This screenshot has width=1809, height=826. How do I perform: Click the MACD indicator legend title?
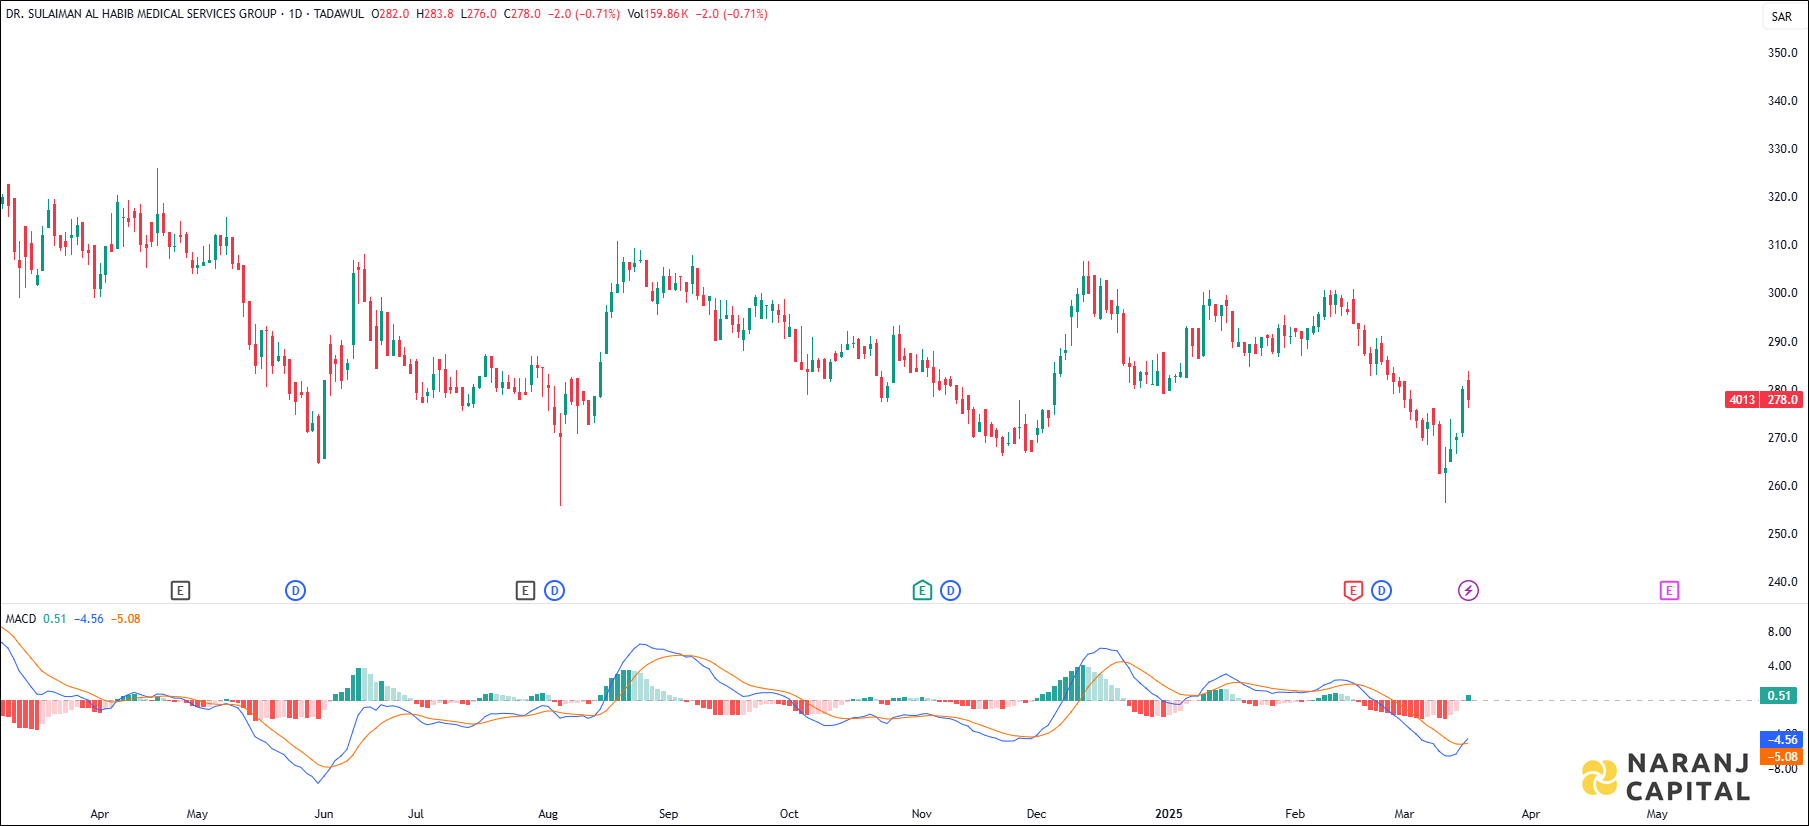click(x=21, y=619)
